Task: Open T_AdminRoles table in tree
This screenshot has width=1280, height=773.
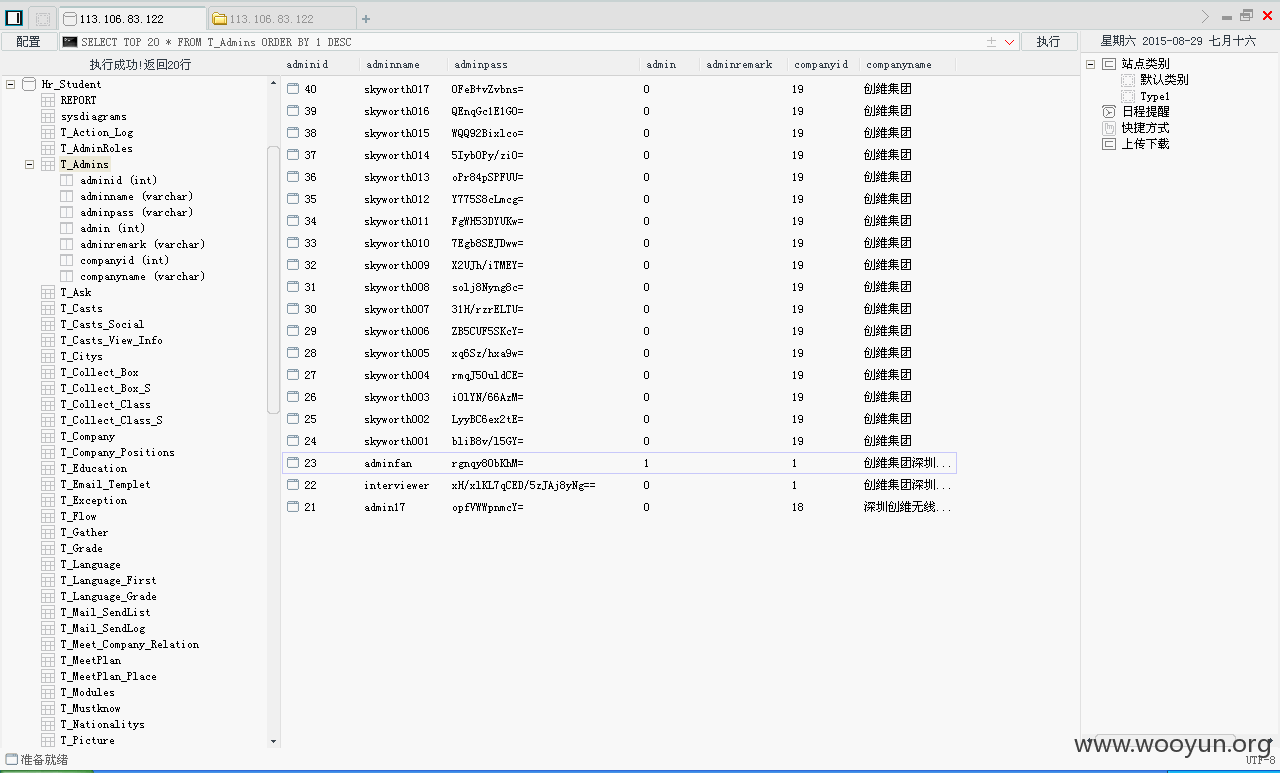Action: [96, 148]
